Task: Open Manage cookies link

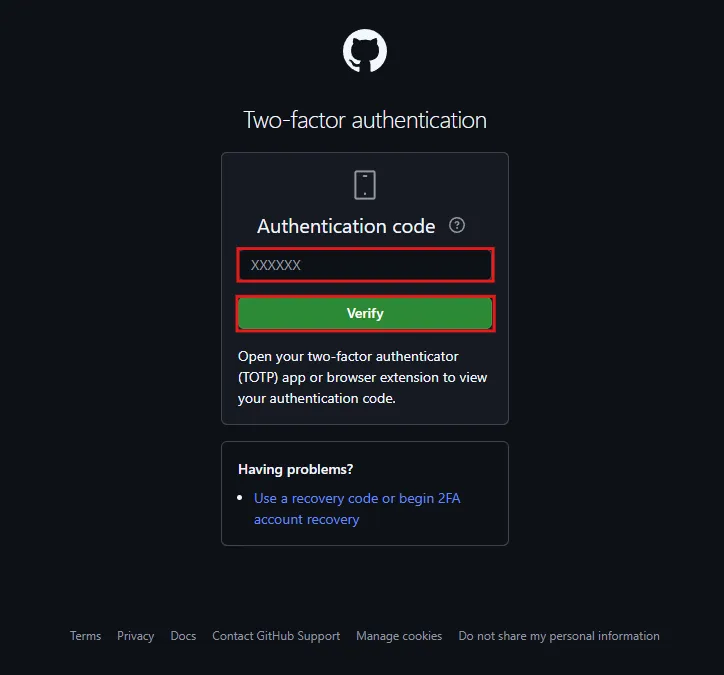Action: [399, 636]
